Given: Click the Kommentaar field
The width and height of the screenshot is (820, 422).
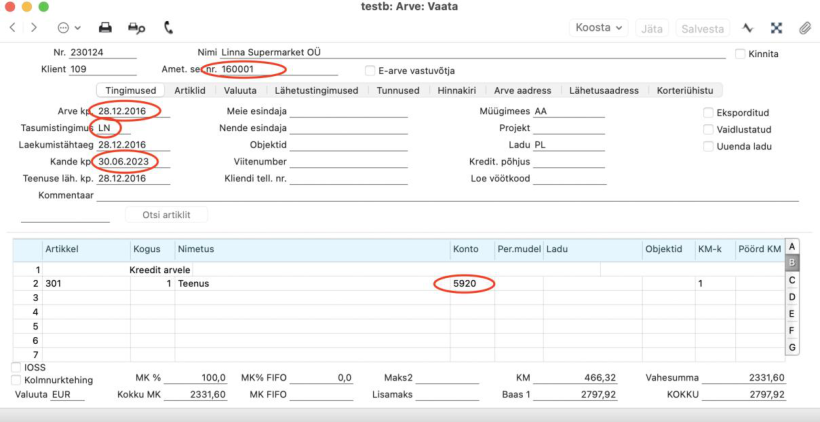Looking at the screenshot, I should (x=448, y=196).
